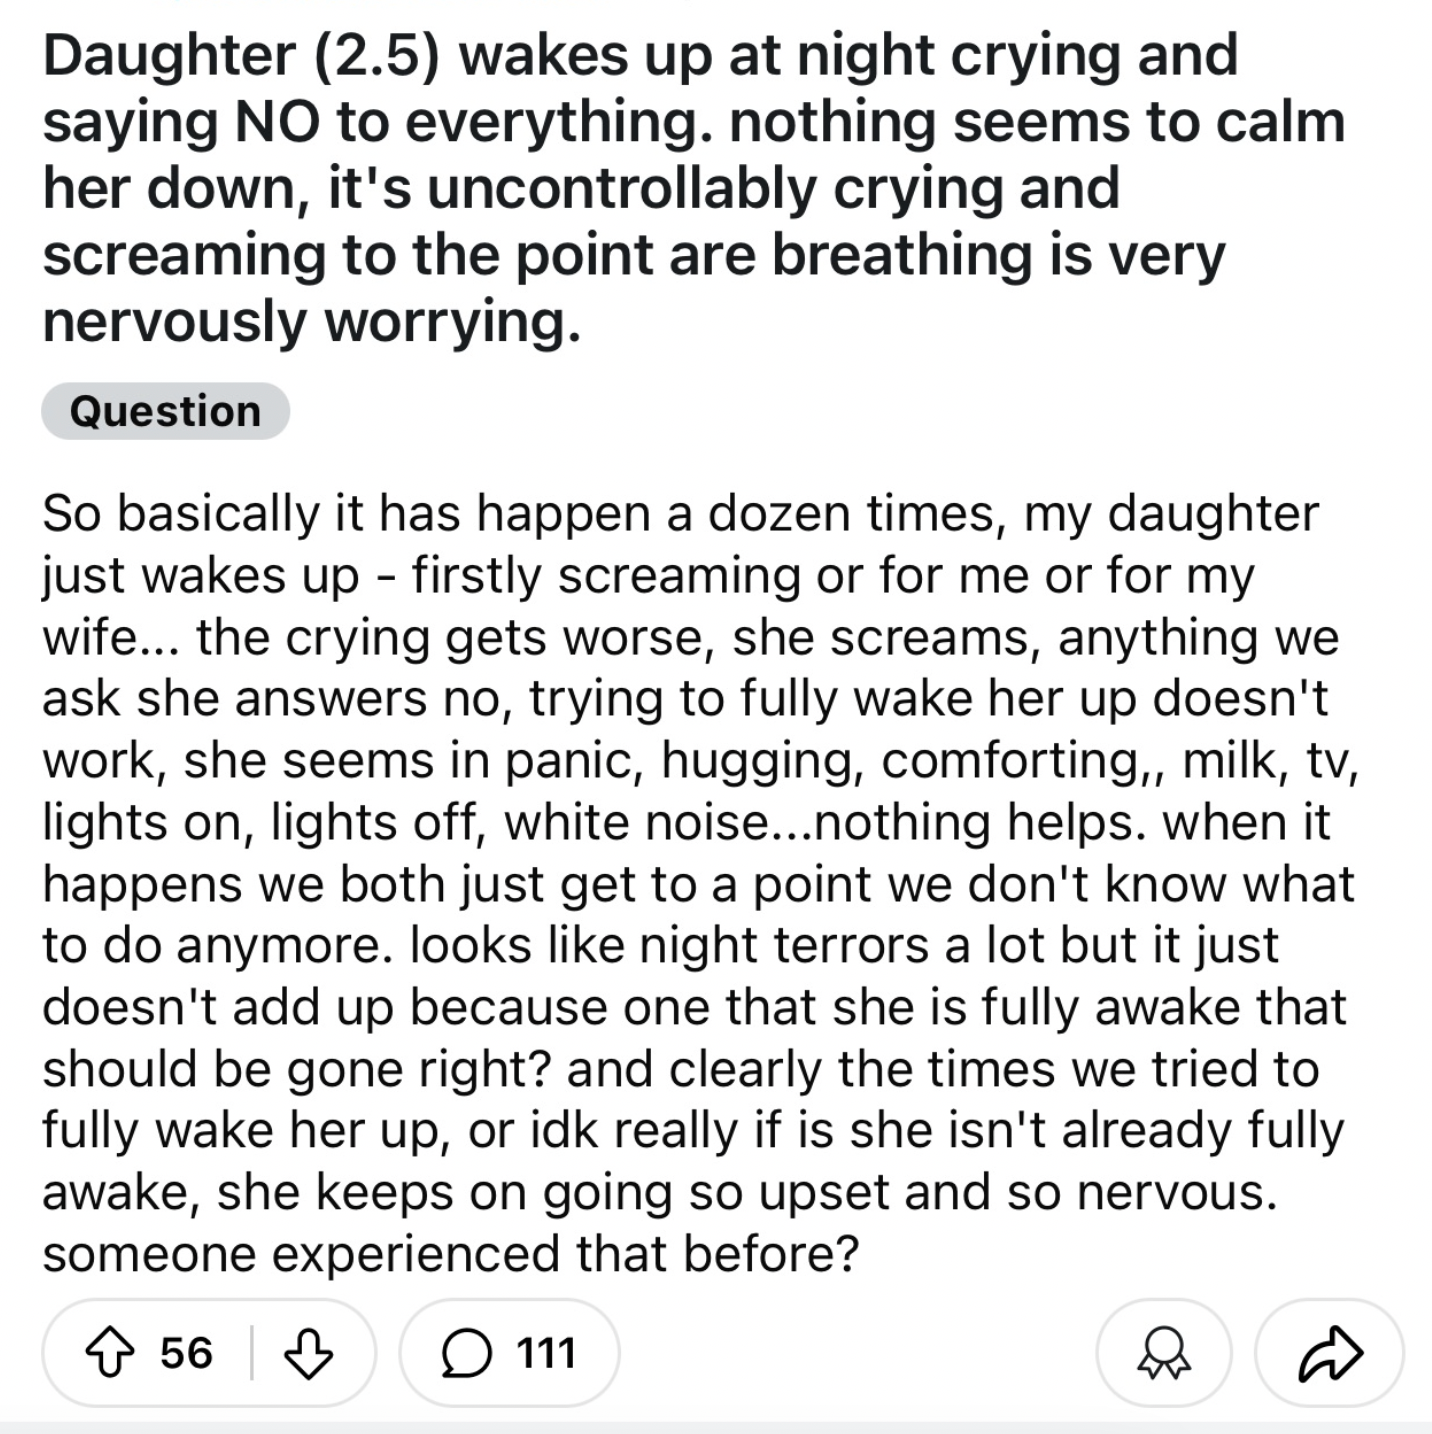1432x1434 pixels.
Task: Click the sentence "someone experienced that before?"
Action: [x=450, y=1254]
